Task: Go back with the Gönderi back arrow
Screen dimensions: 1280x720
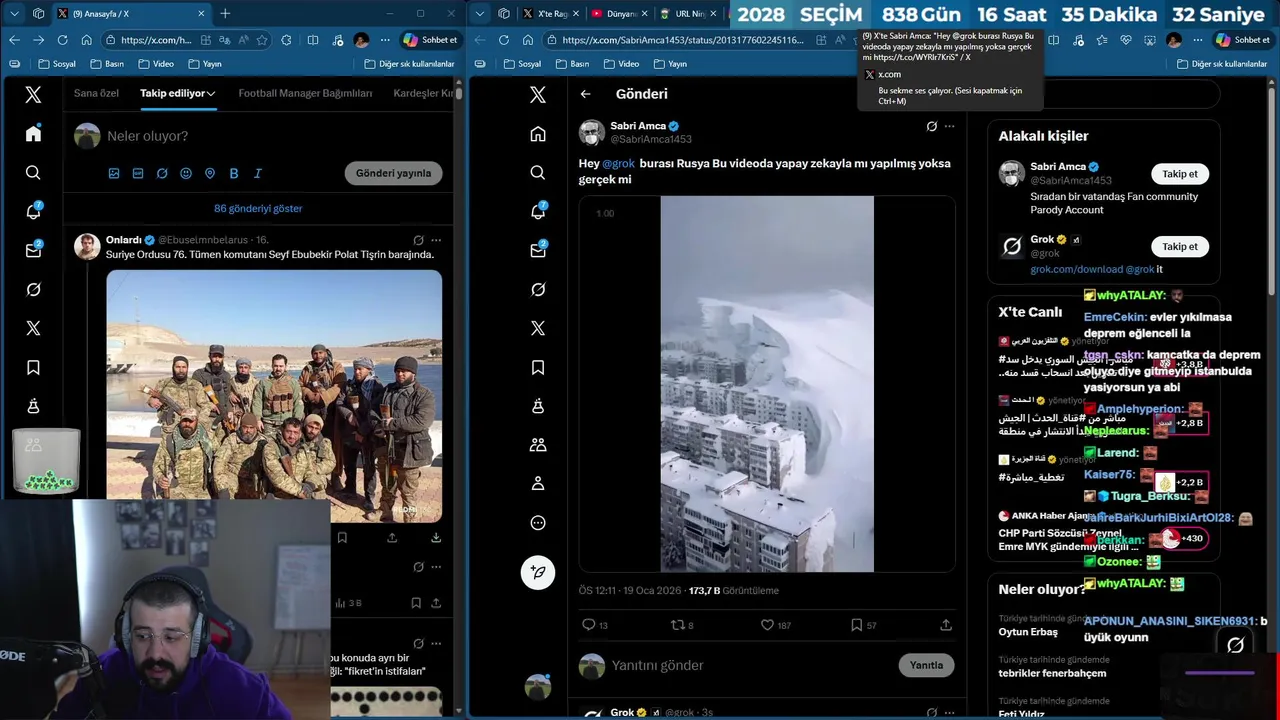Action: tap(586, 94)
